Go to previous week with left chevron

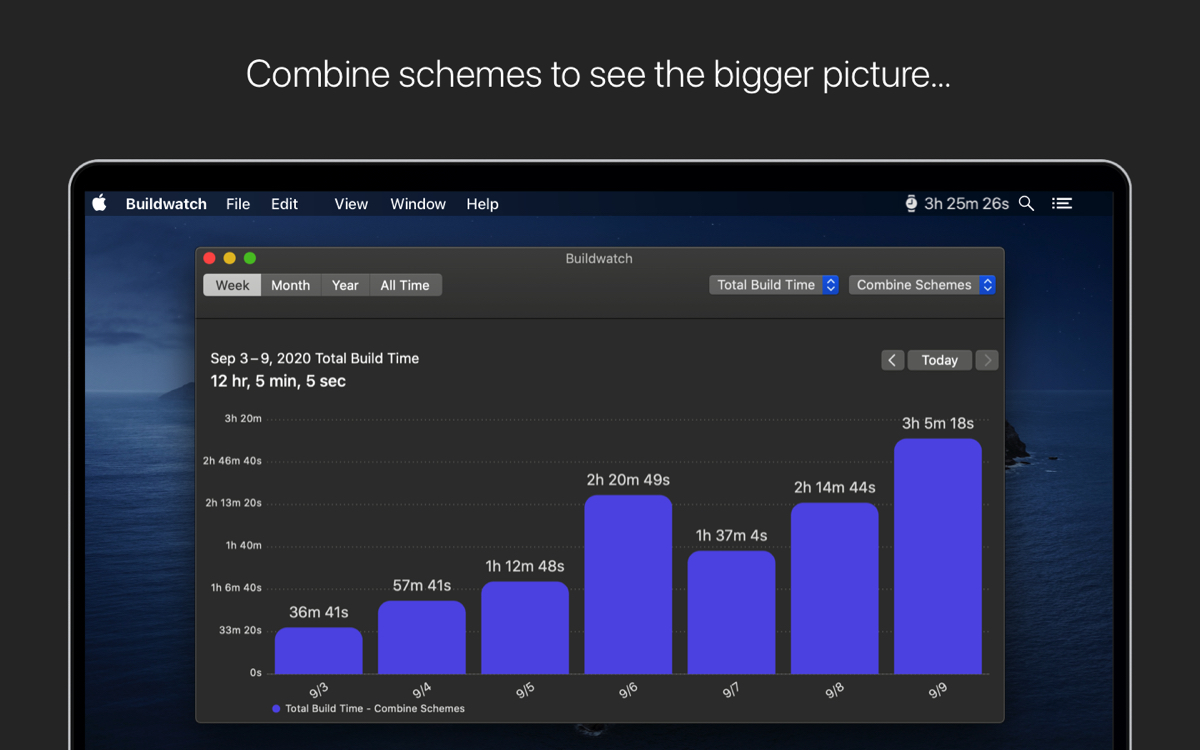point(893,360)
